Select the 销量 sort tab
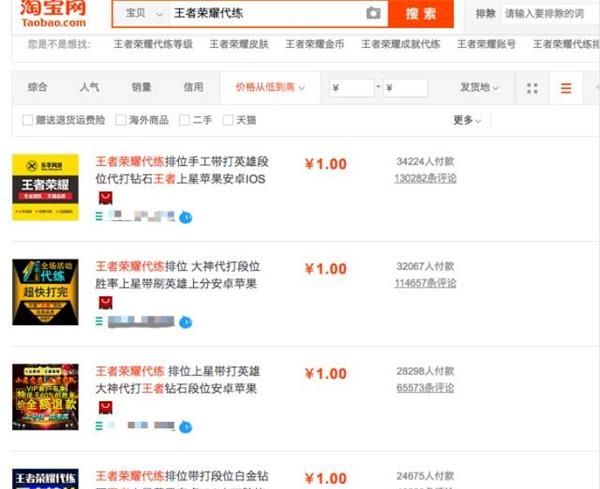This screenshot has height=489, width=600. [141, 88]
